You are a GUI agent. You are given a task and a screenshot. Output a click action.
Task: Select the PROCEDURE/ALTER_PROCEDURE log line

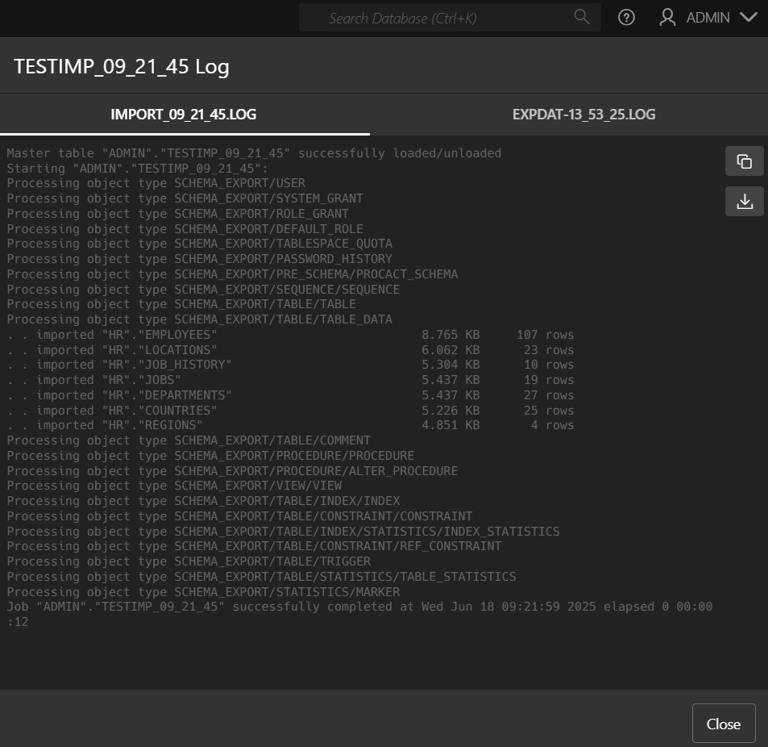point(232,471)
